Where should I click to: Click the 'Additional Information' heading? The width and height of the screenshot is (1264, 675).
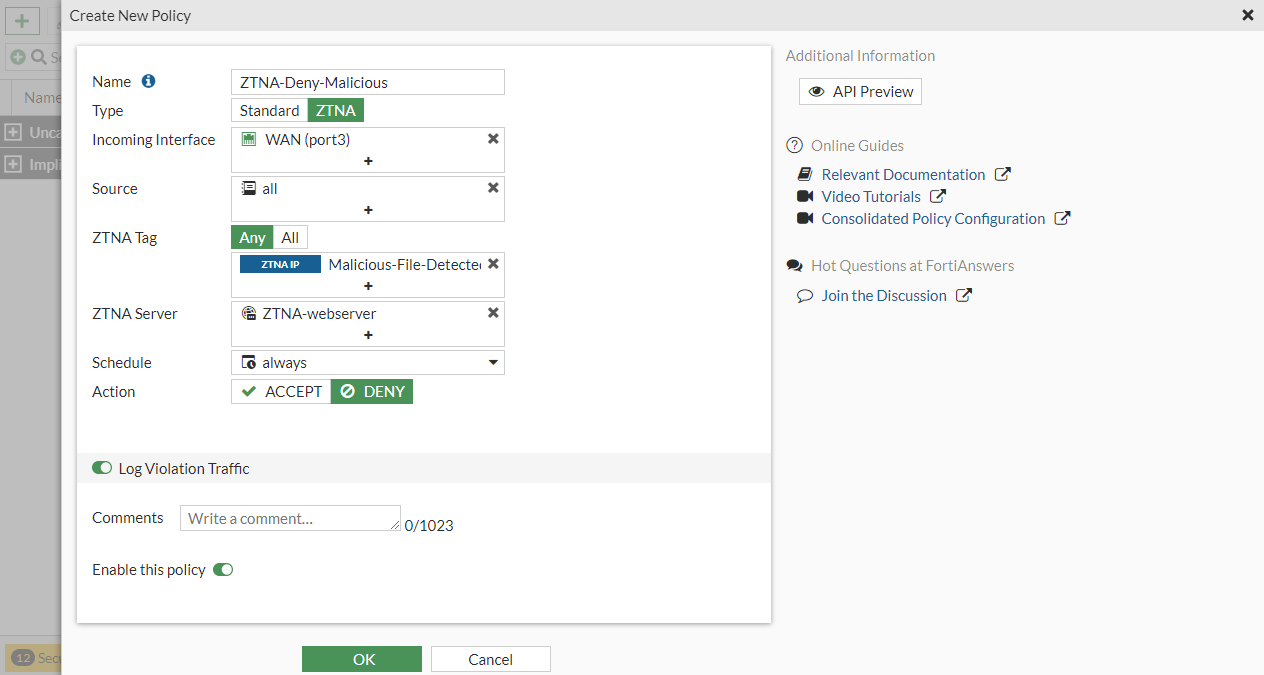coord(860,56)
